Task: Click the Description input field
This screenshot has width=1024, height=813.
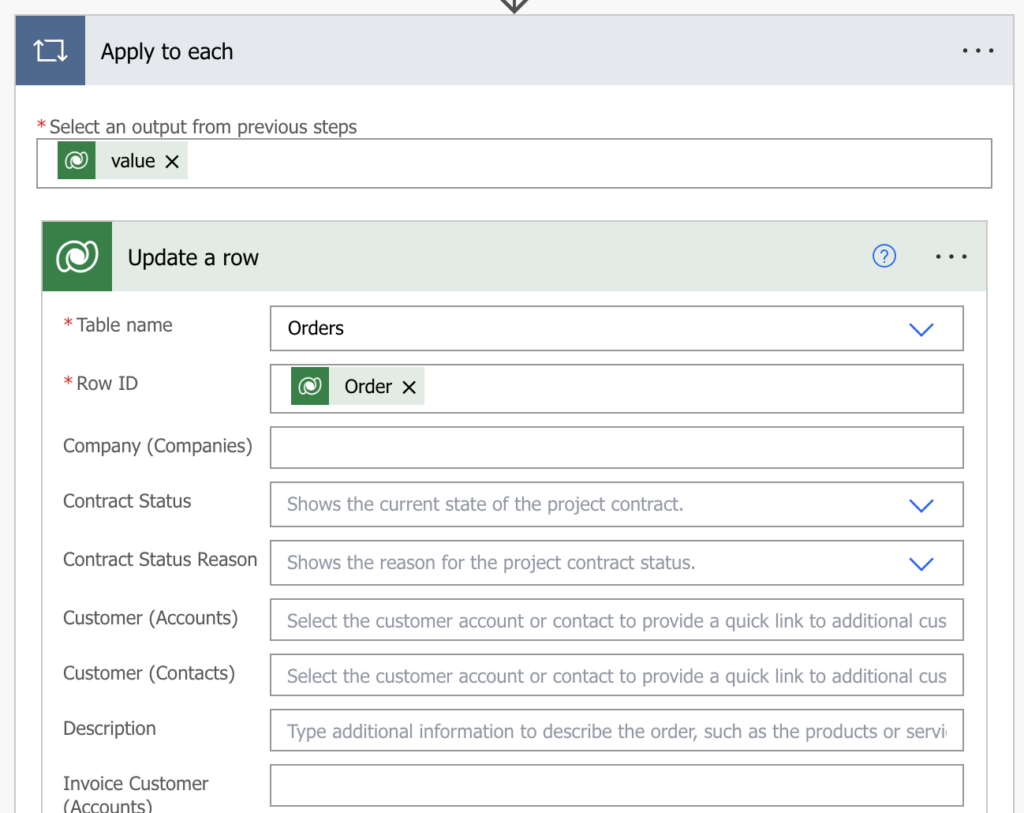Action: [616, 730]
